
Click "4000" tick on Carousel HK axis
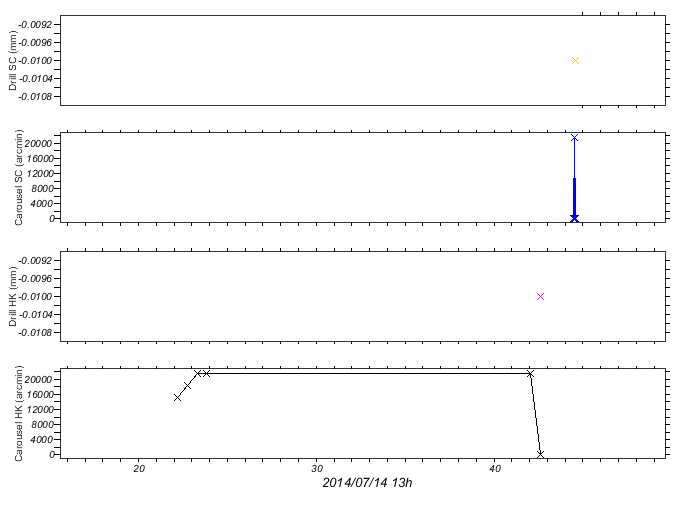pyautogui.click(x=42, y=440)
